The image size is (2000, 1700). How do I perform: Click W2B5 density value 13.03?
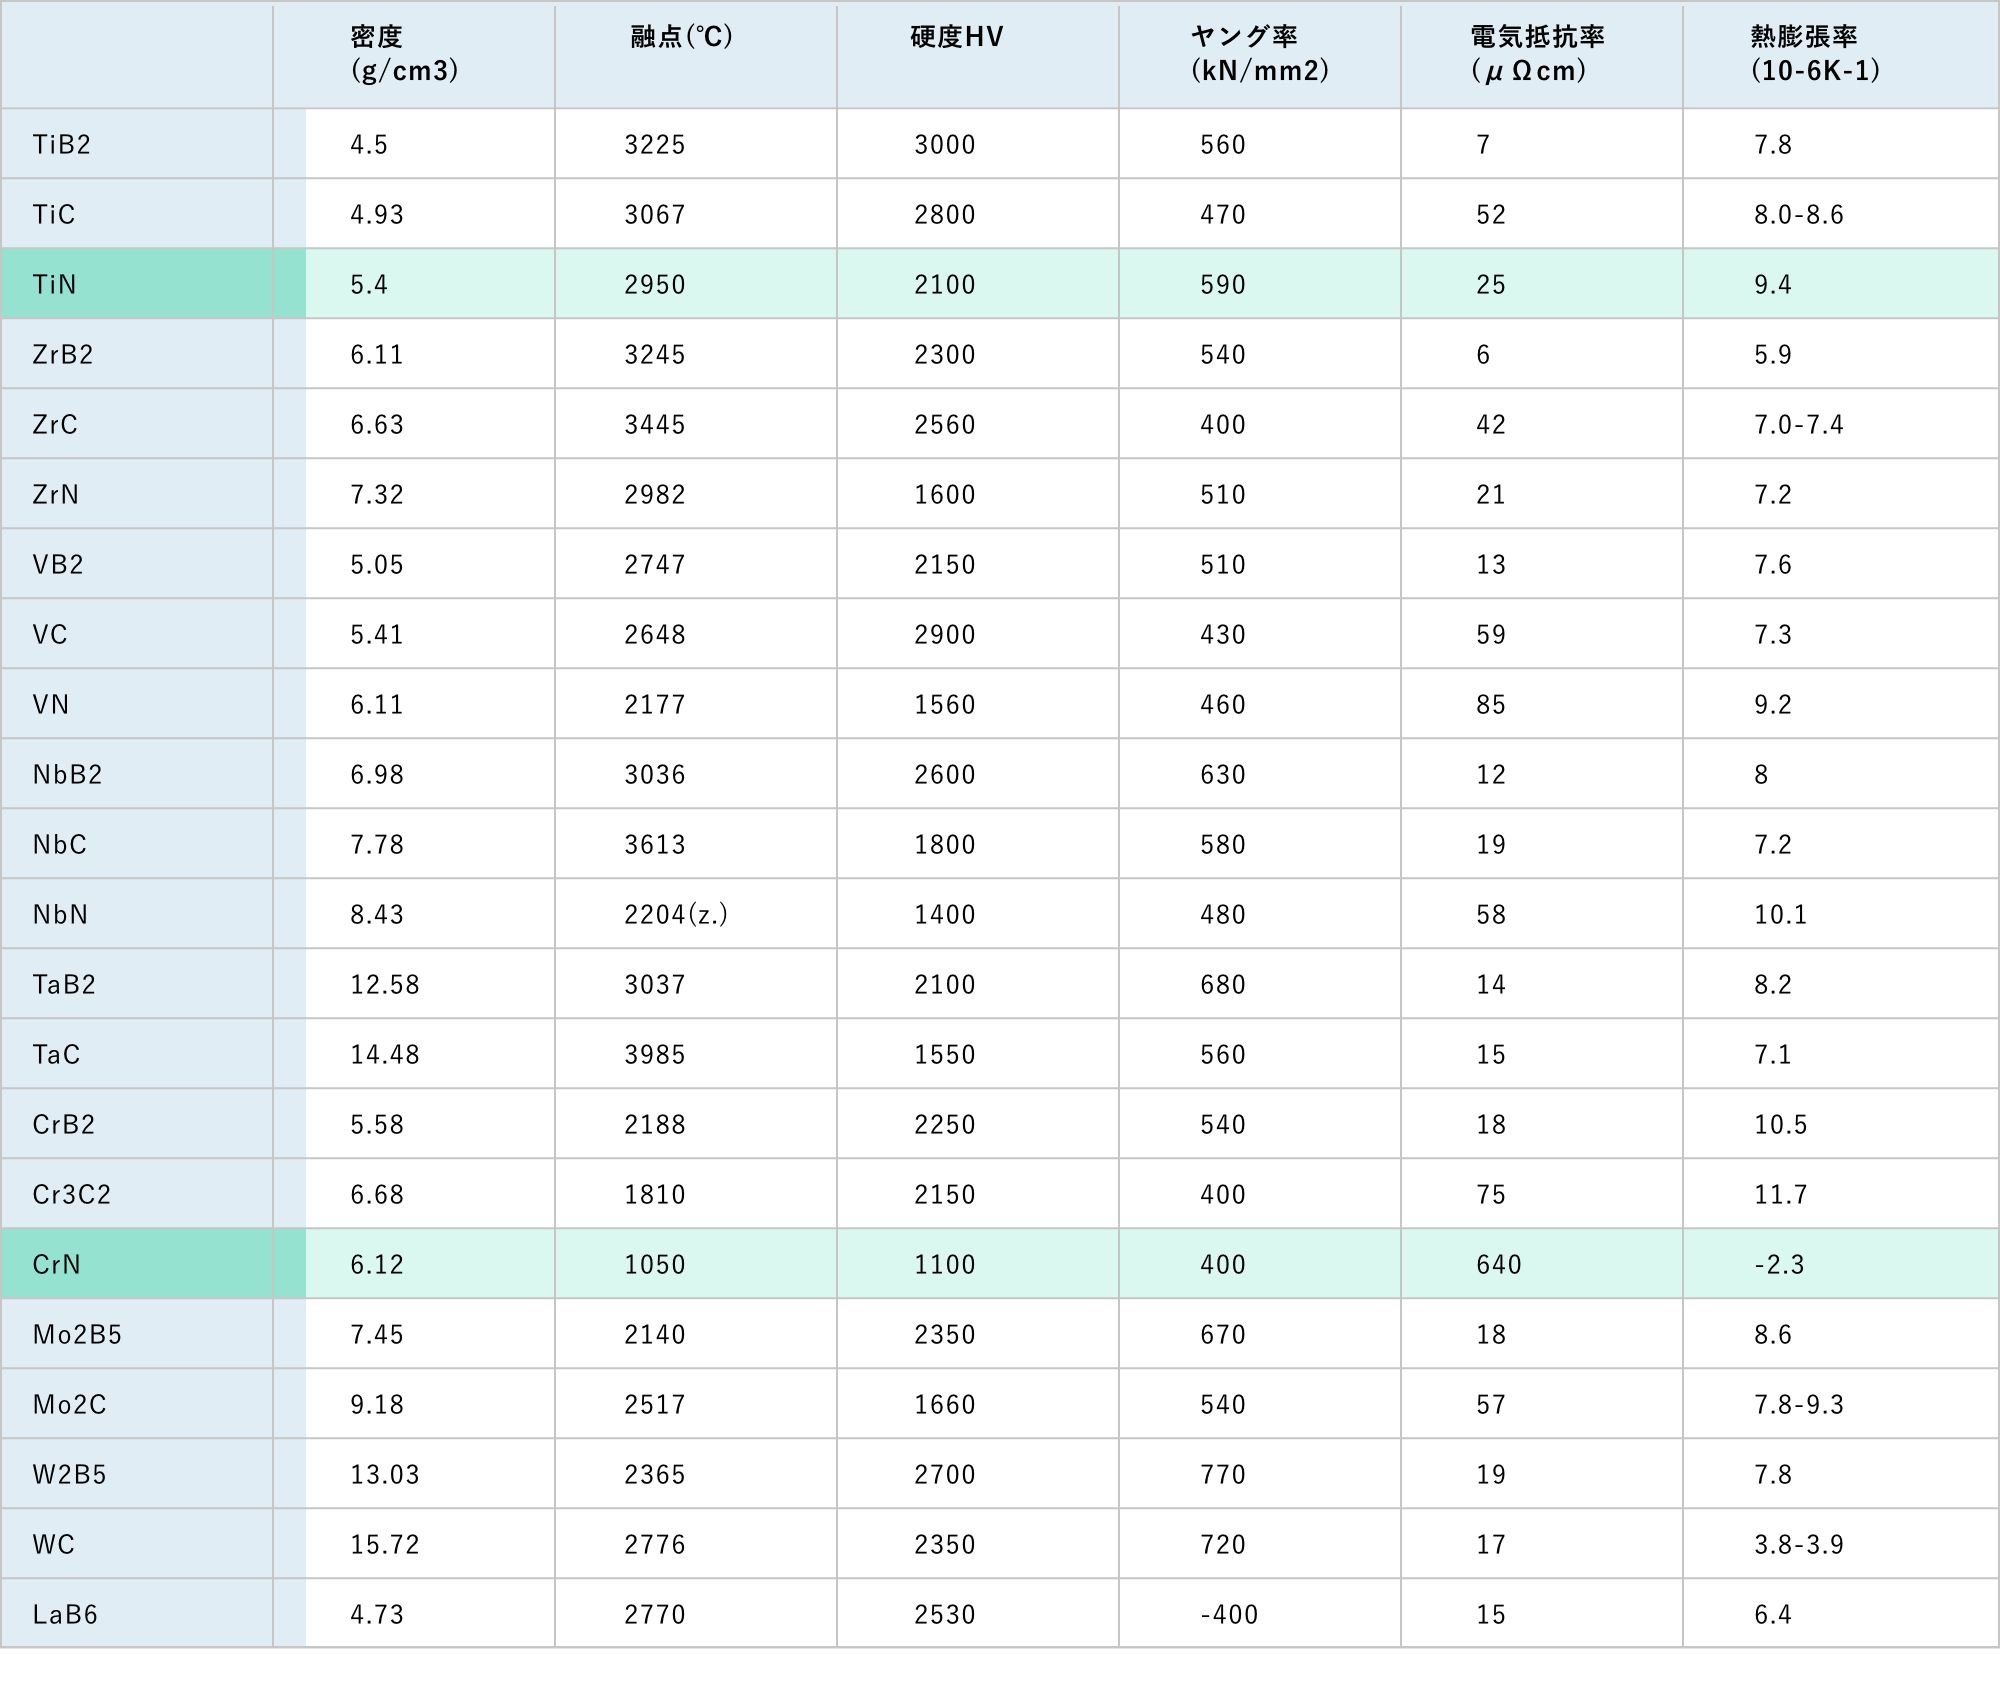385,1475
